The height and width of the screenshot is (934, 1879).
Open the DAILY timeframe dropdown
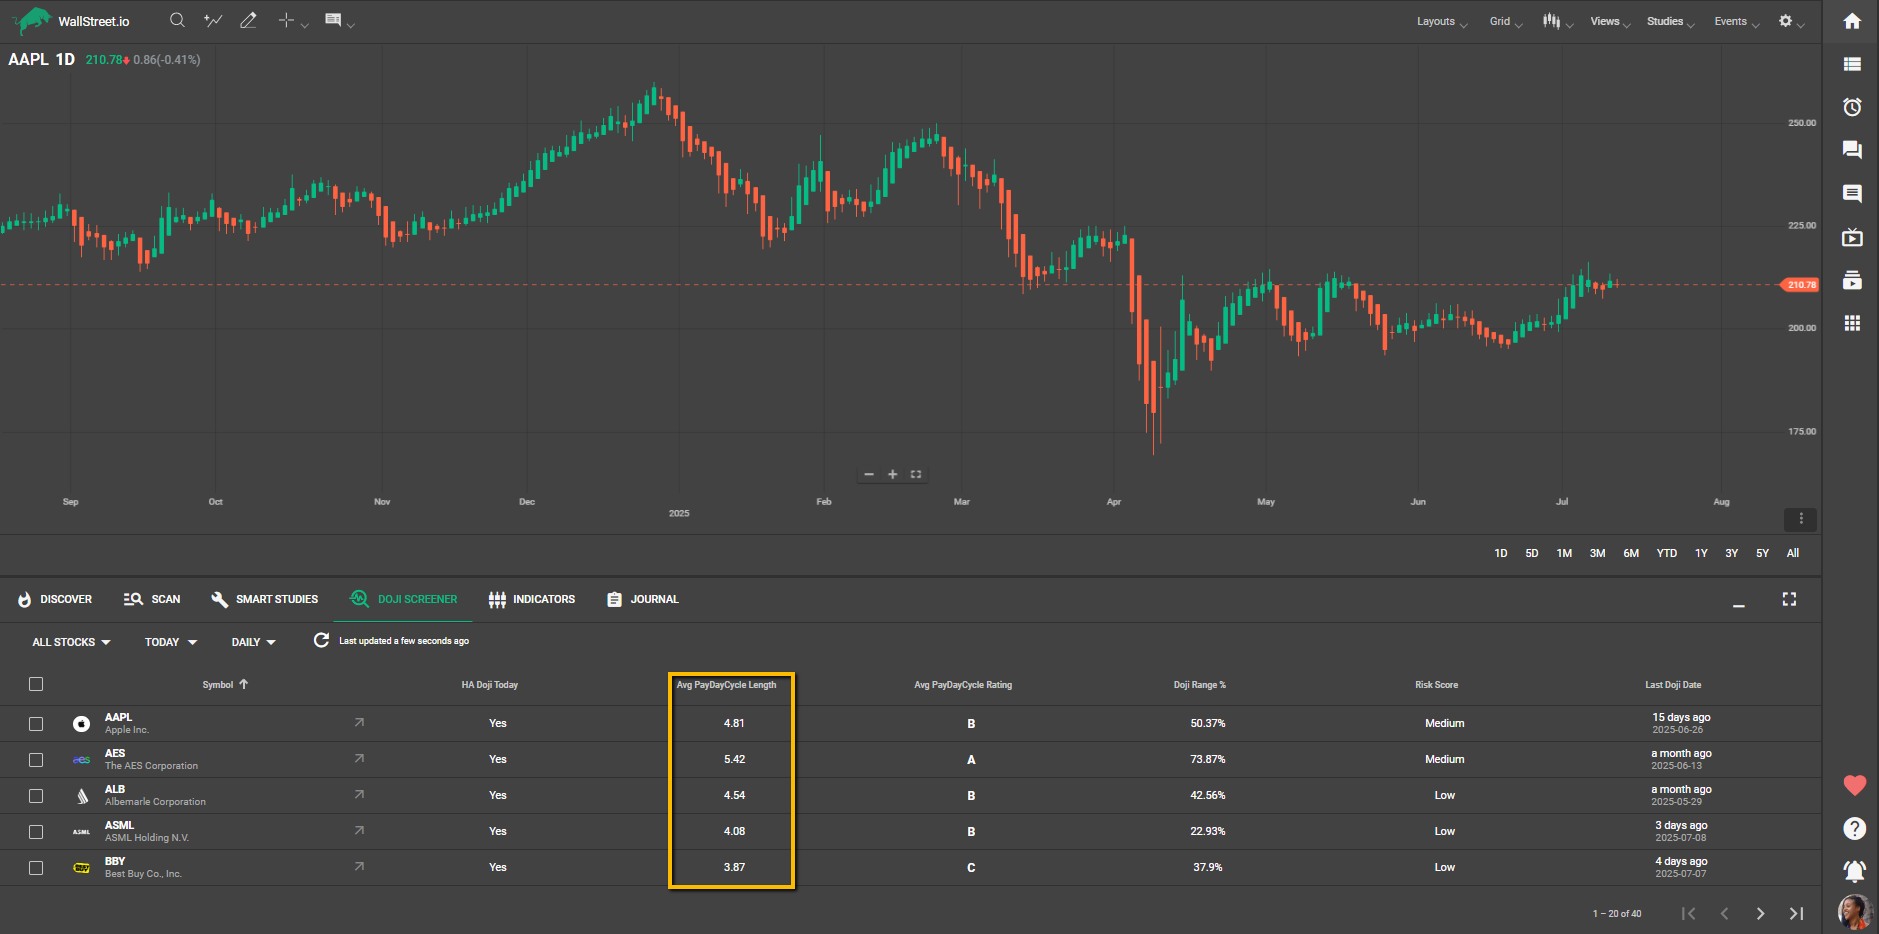click(x=254, y=642)
